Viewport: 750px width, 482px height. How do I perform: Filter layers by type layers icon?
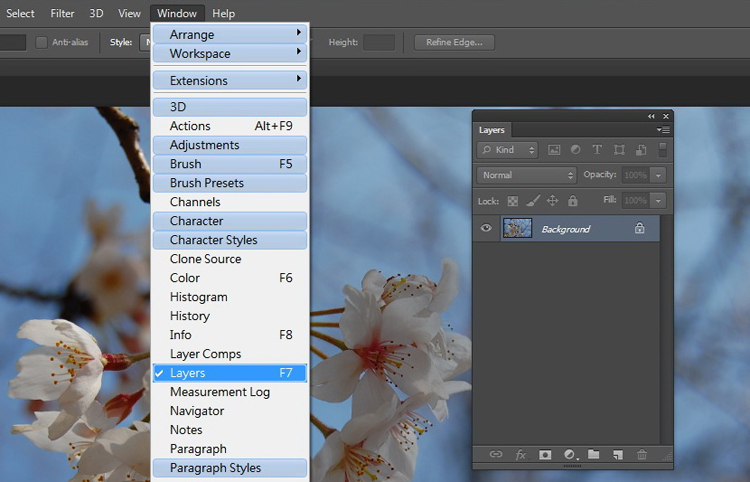597,150
